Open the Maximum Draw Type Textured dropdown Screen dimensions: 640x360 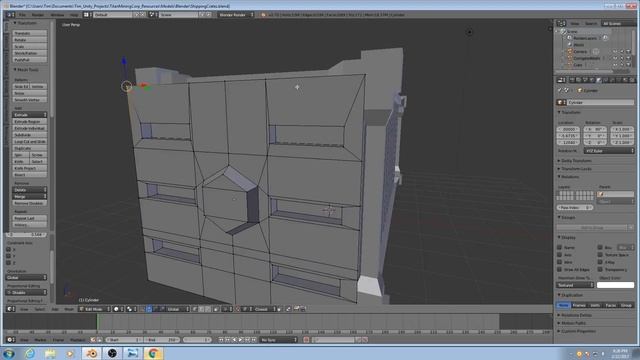(x=575, y=285)
